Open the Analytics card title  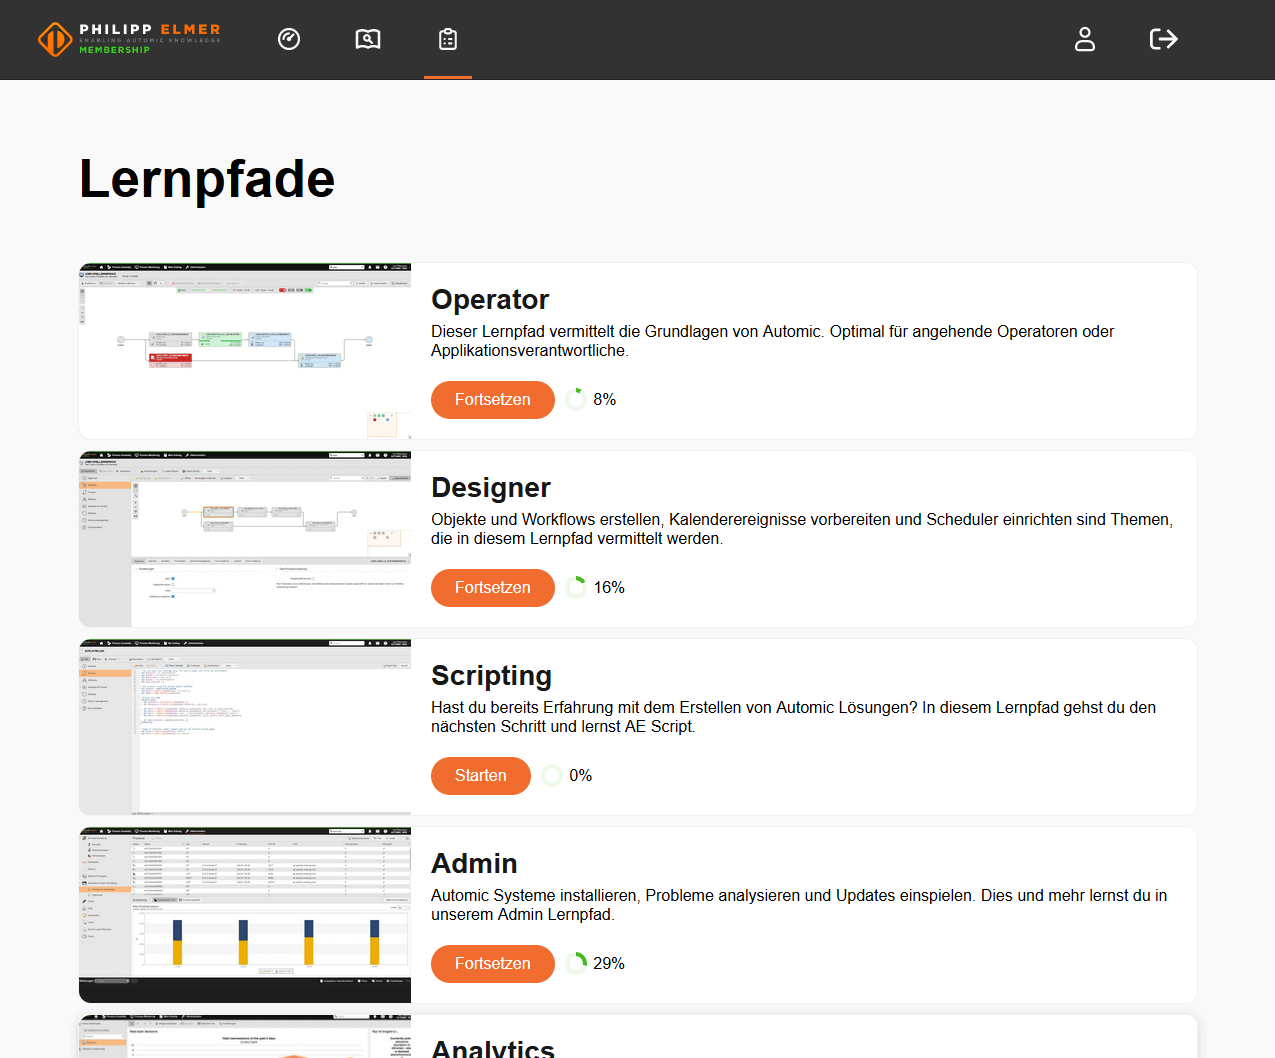(493, 1047)
